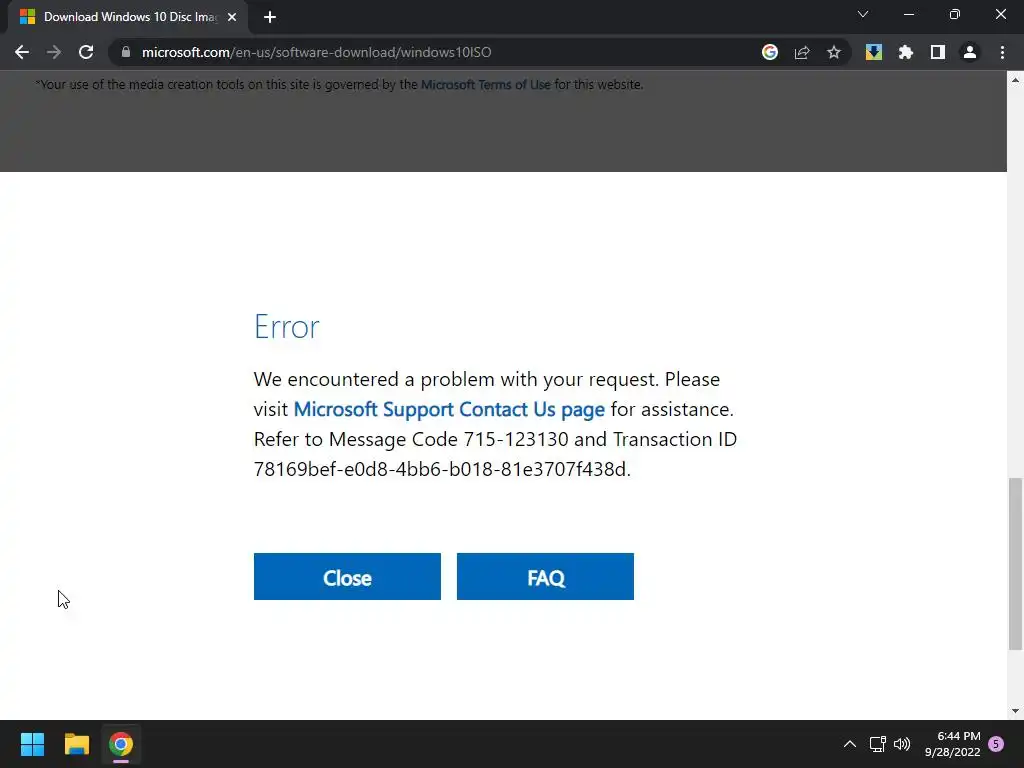Open network status tray icon
Image resolution: width=1024 pixels, height=768 pixels.
[x=877, y=744]
